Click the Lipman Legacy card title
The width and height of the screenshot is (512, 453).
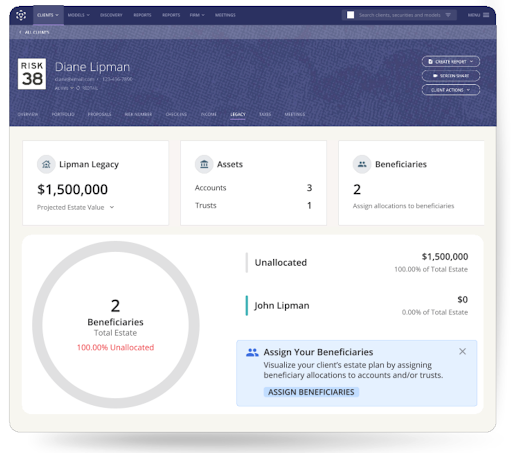pyautogui.click(x=89, y=164)
